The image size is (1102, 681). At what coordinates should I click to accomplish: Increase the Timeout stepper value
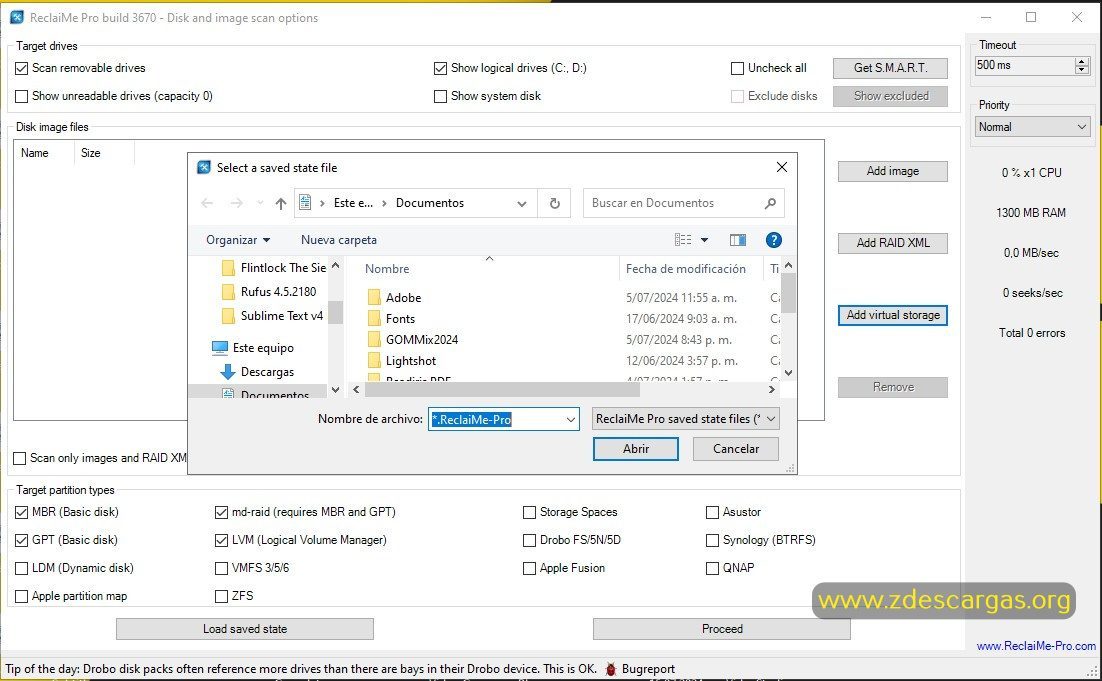tap(1082, 61)
